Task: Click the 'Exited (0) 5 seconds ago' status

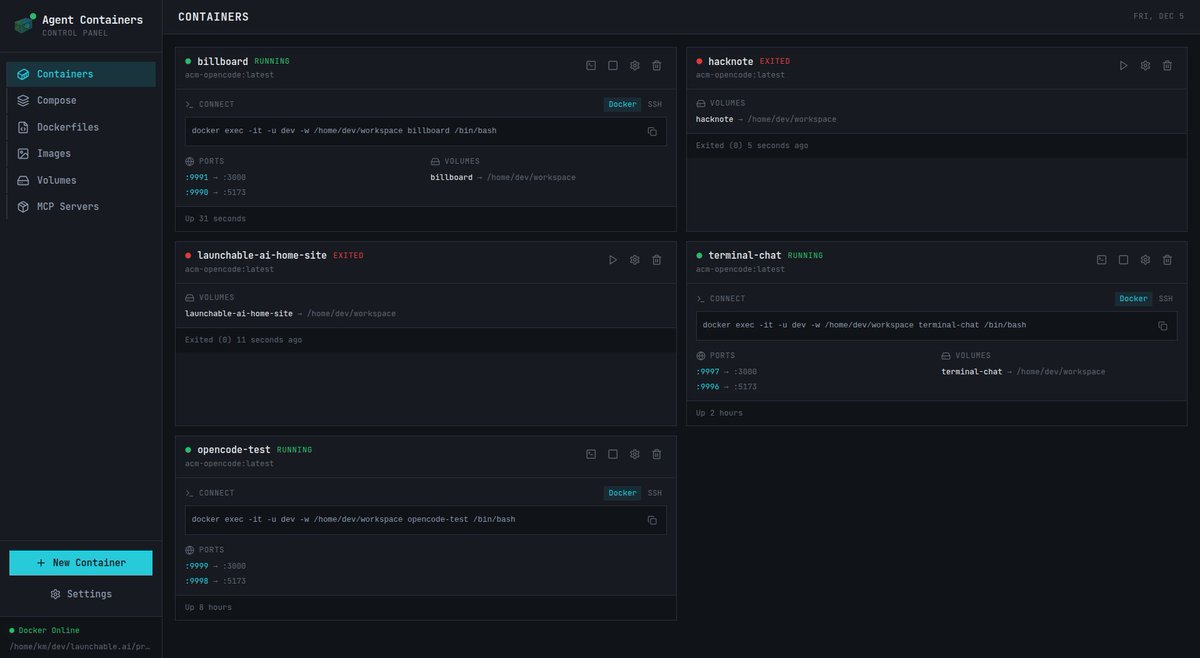Action: coord(752,145)
